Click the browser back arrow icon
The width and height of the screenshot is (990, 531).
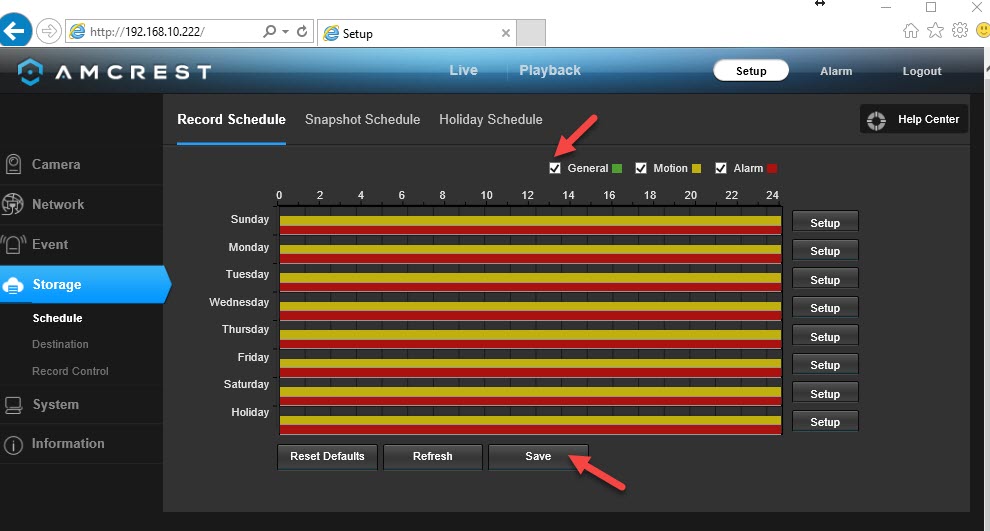15,29
